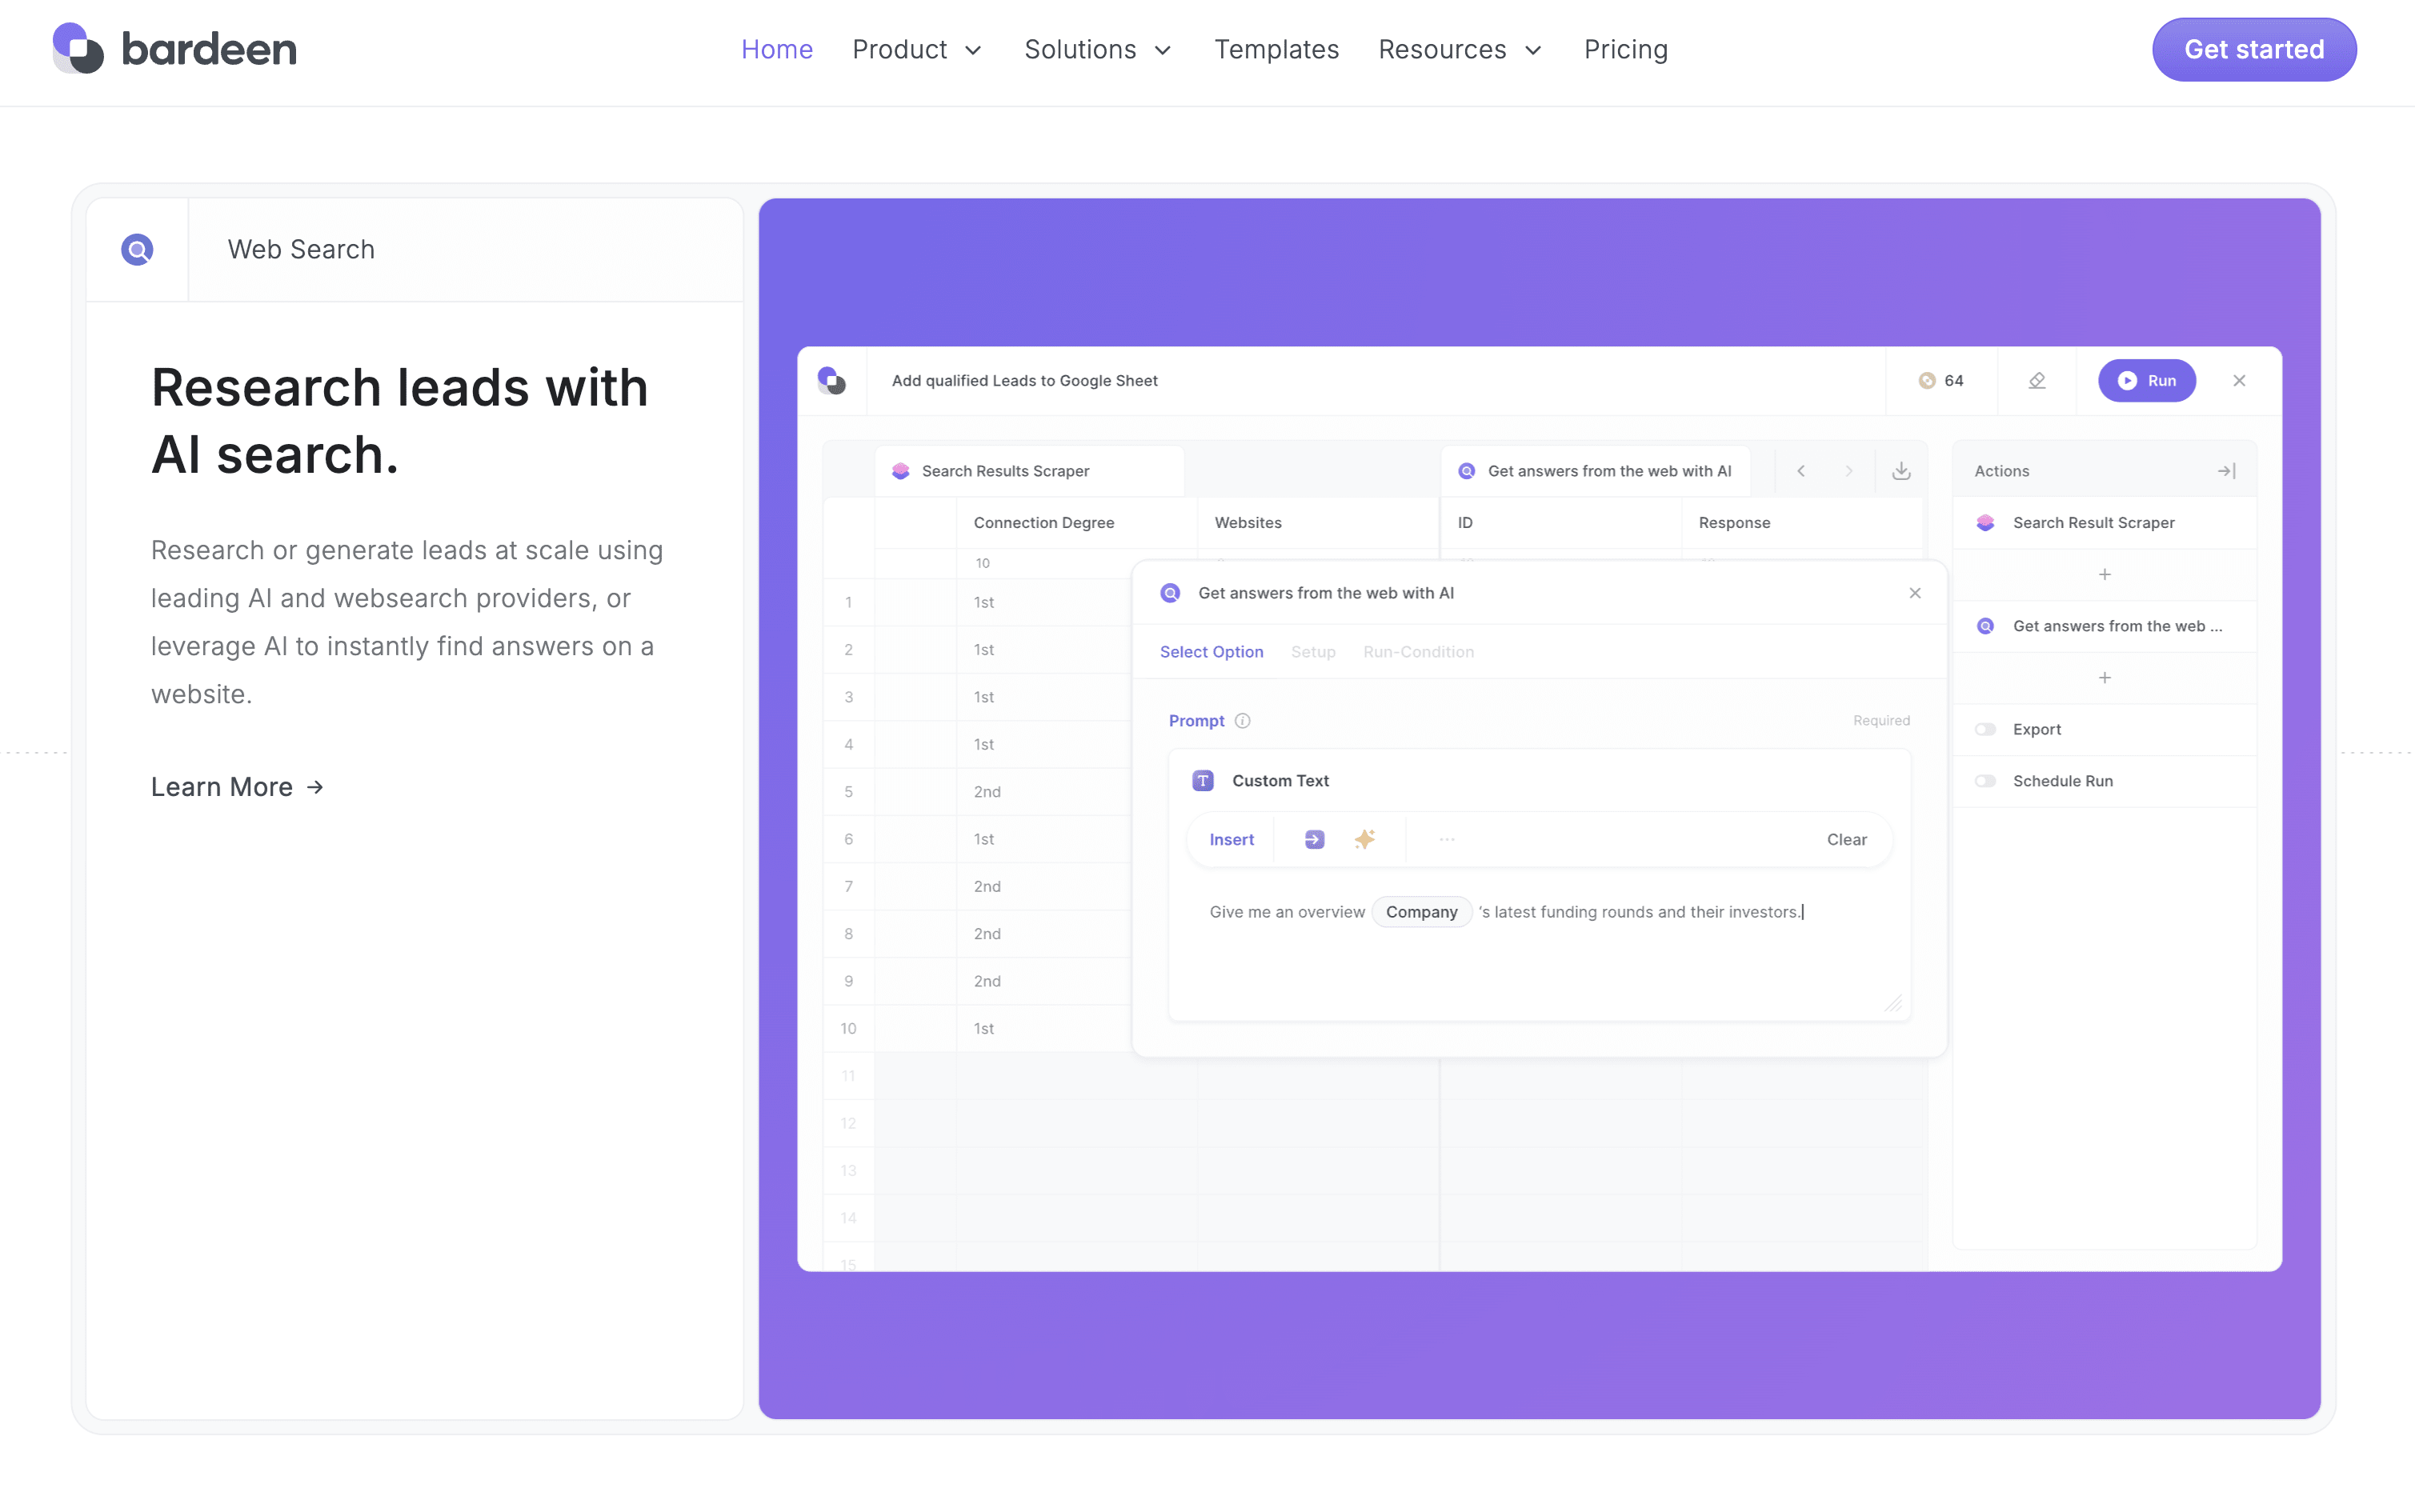This screenshot has width=2415, height=1512.
Task: Expand the Resources menu
Action: 1460,49
